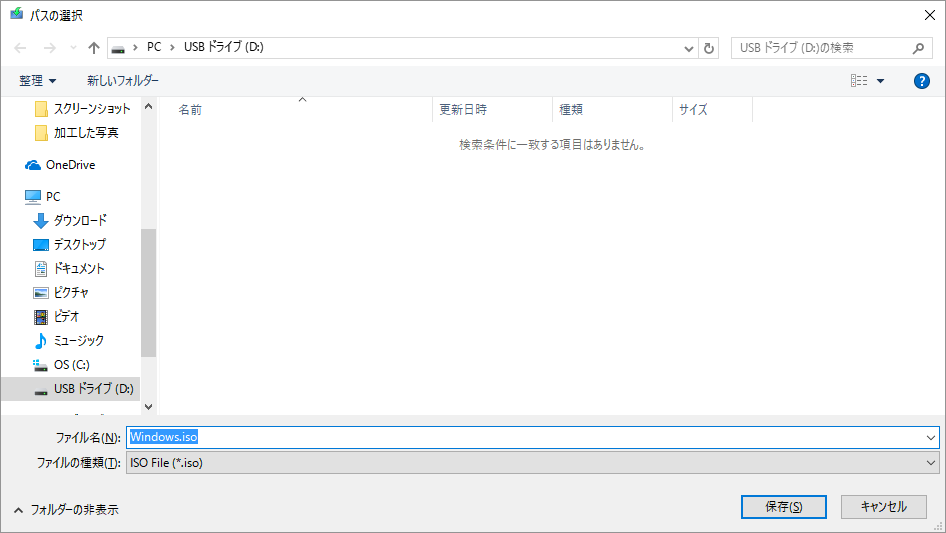Open the 整理 menu
Screen dimensions: 946x533
(x=37, y=80)
